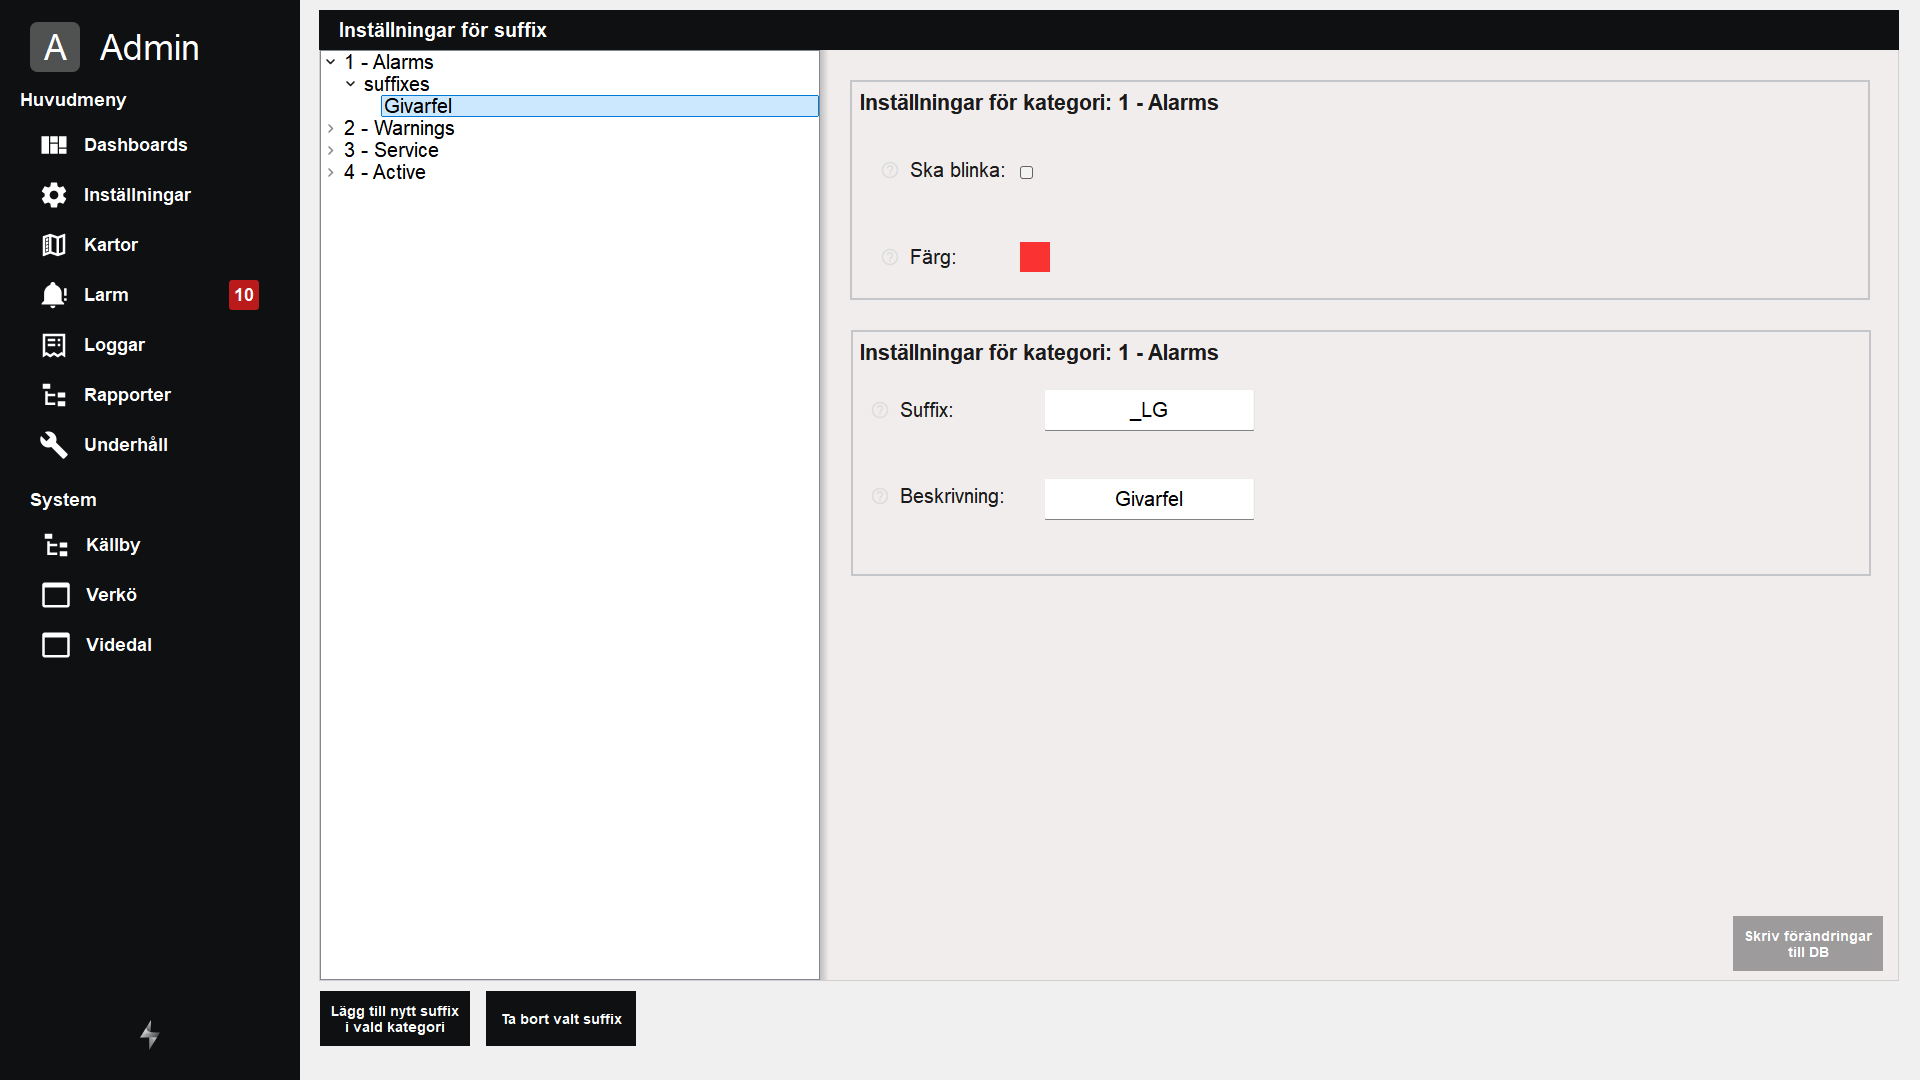The image size is (1920, 1080).
Task: Click the help icon beside Färg label
Action: (x=889, y=258)
